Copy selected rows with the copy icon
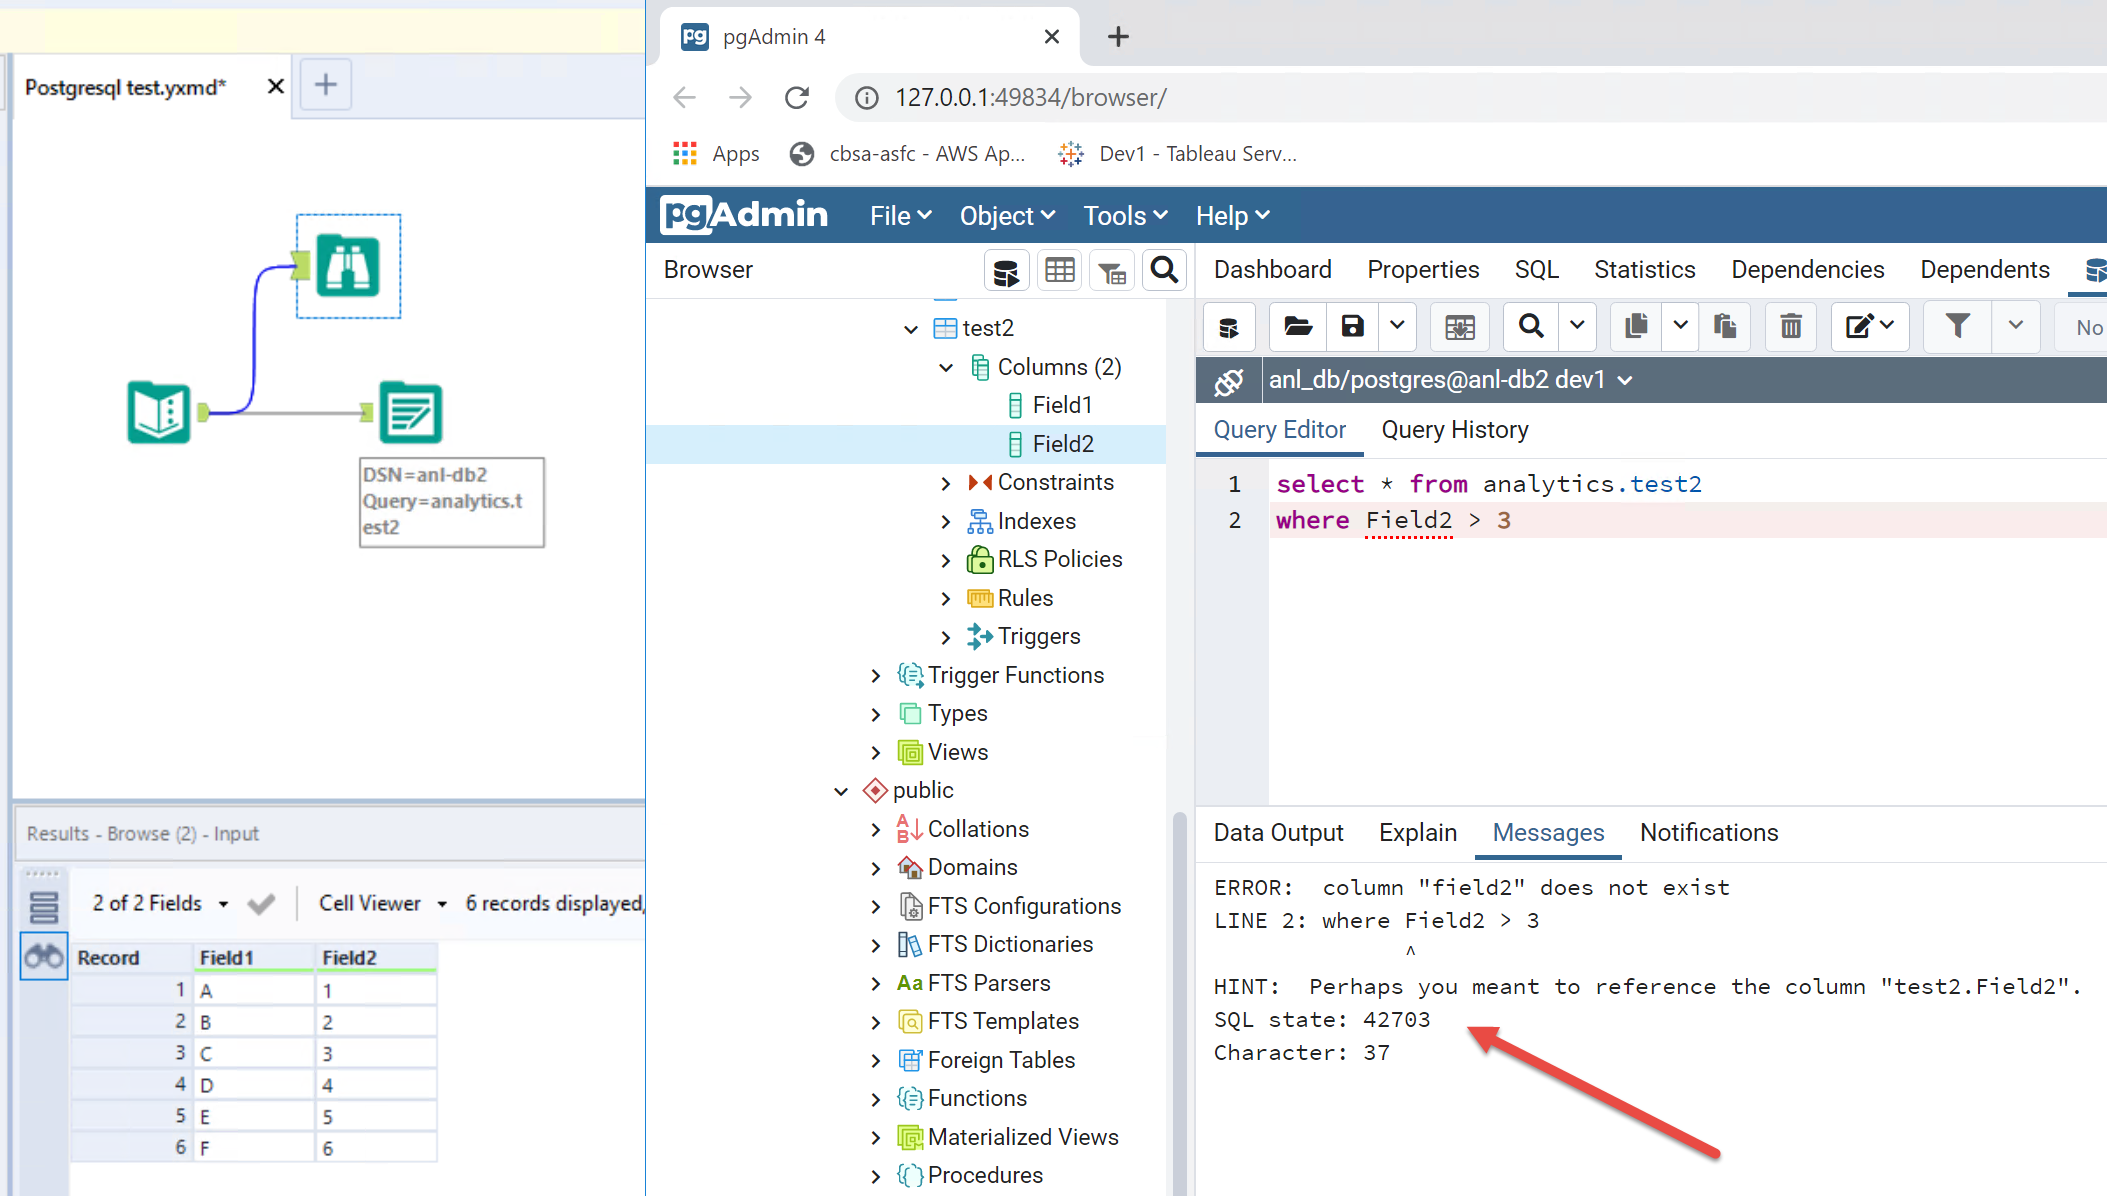 coord(1635,327)
